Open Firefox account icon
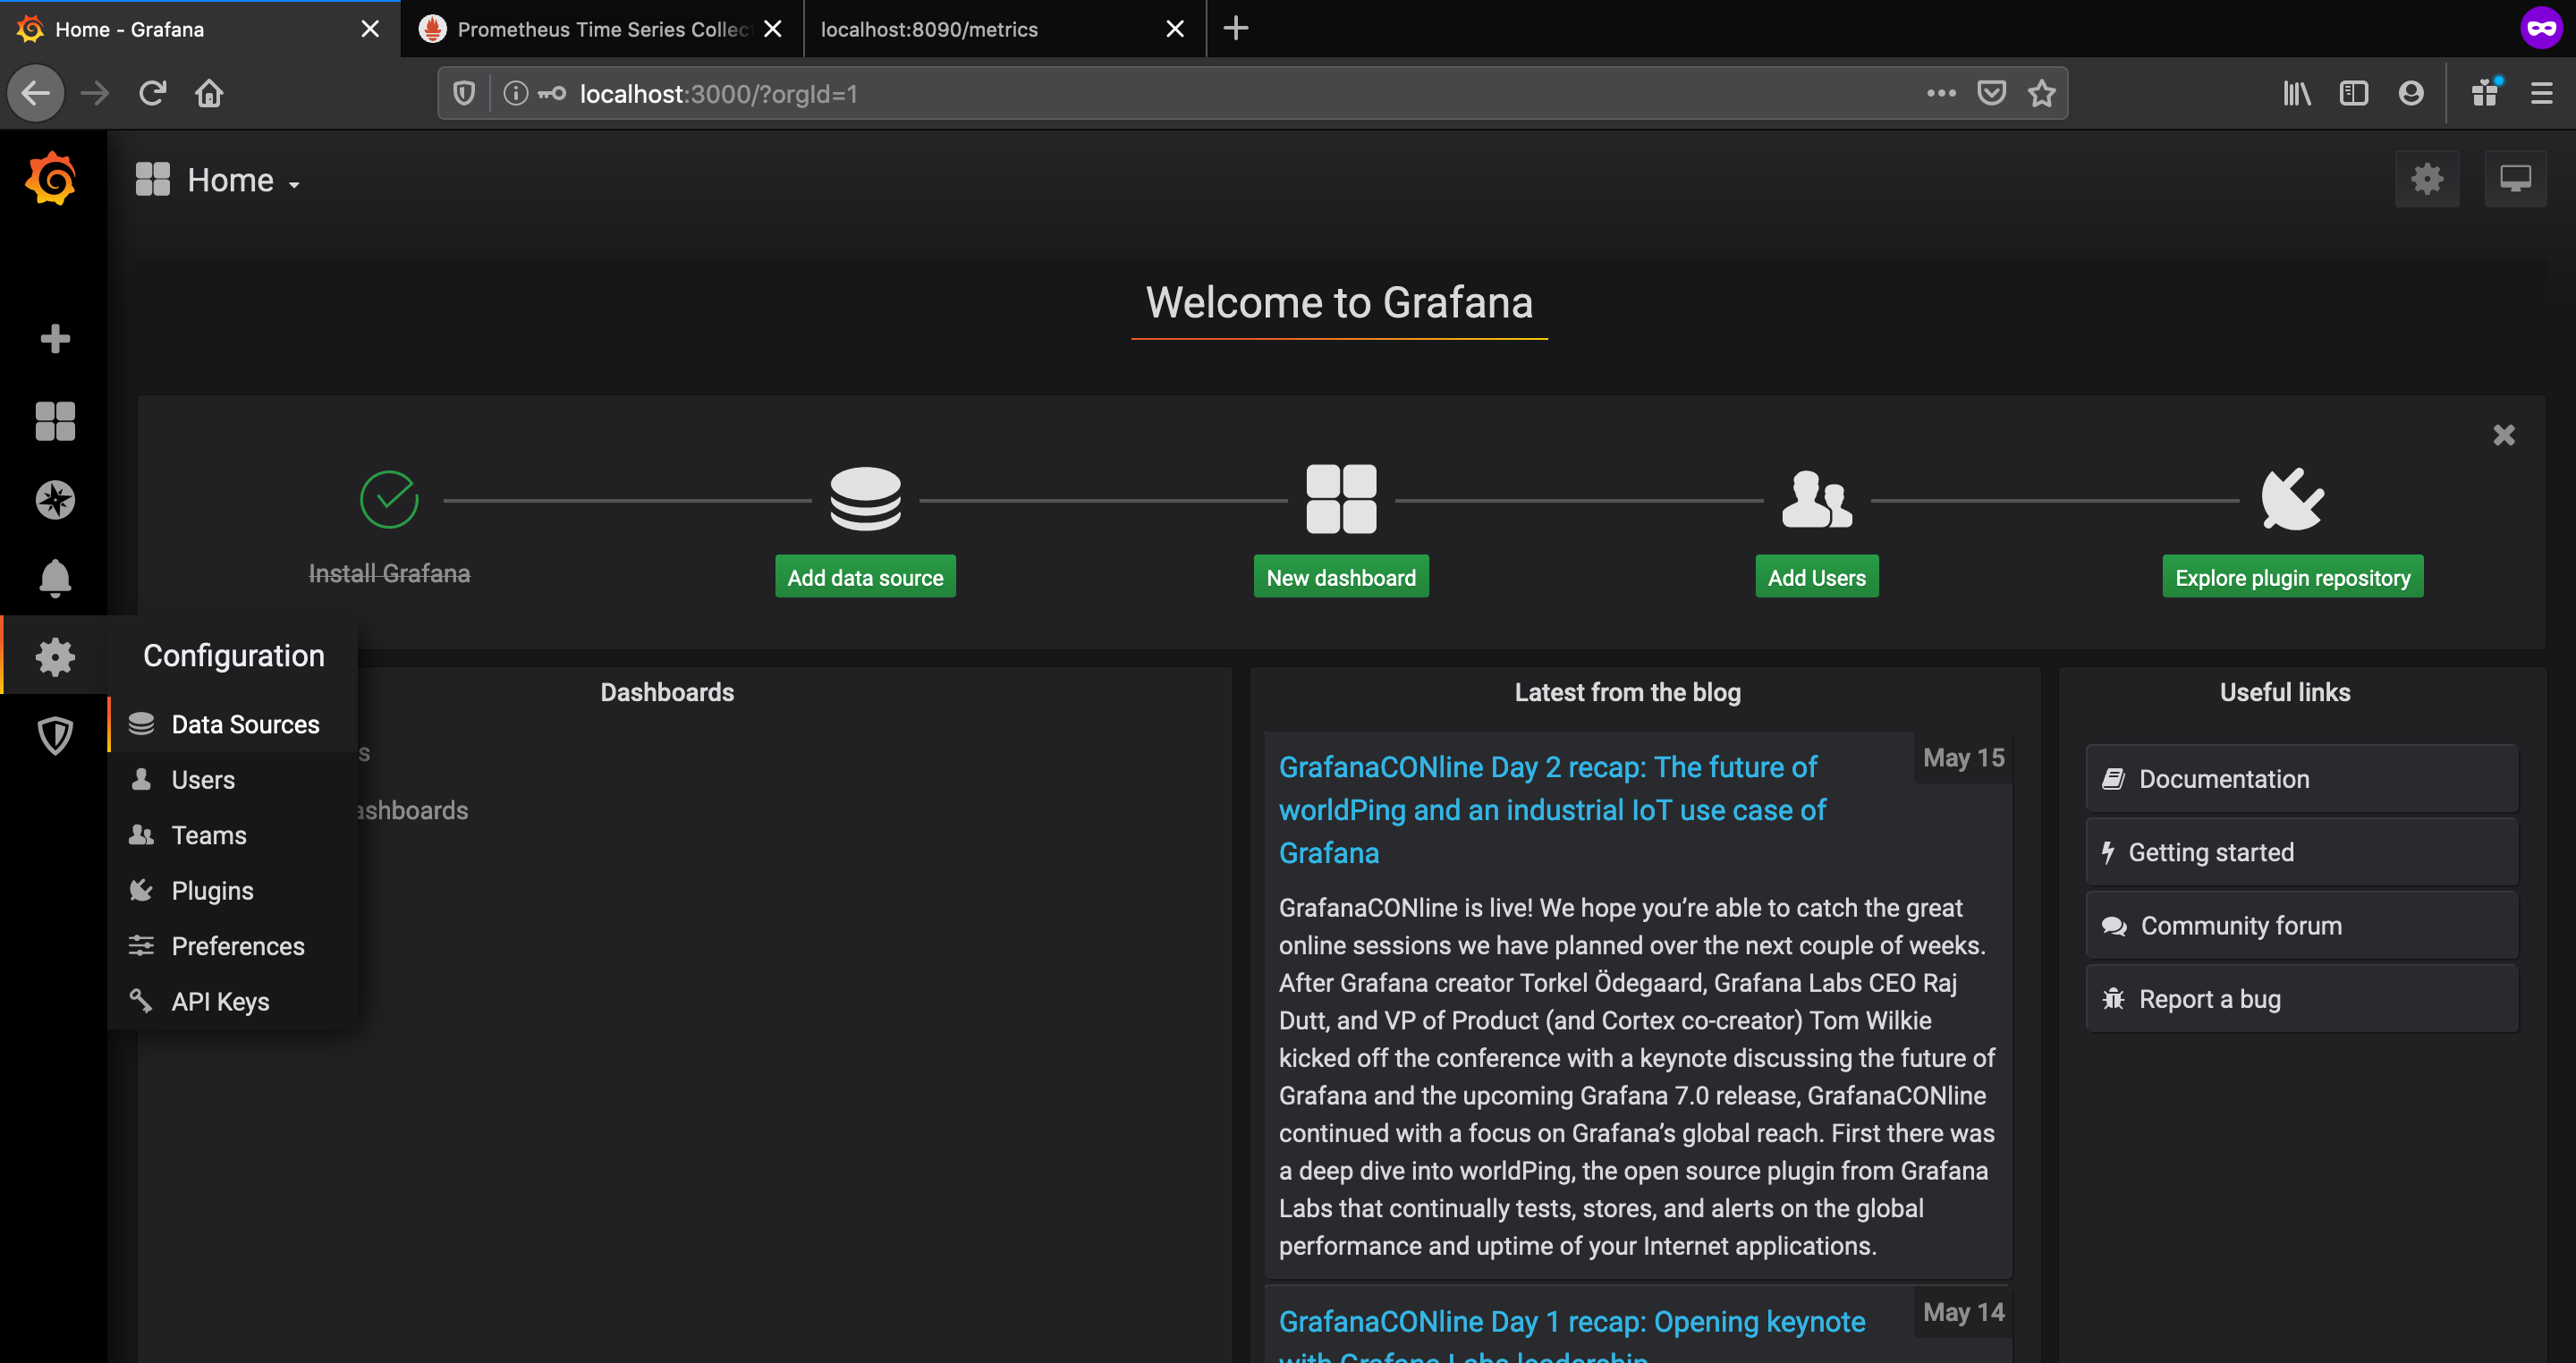Viewport: 2576px width, 1363px height. click(x=2411, y=93)
